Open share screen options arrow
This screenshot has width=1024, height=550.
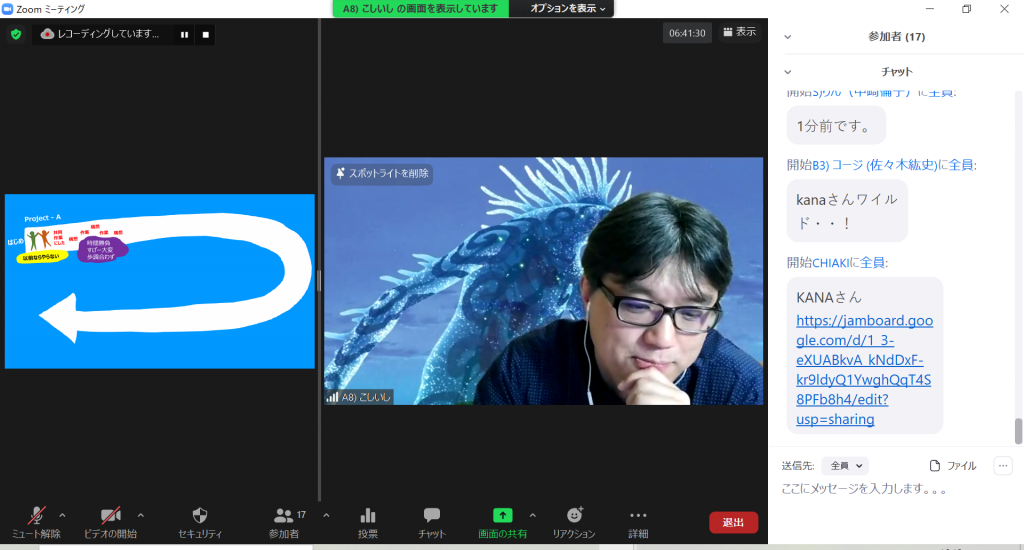click(532, 515)
